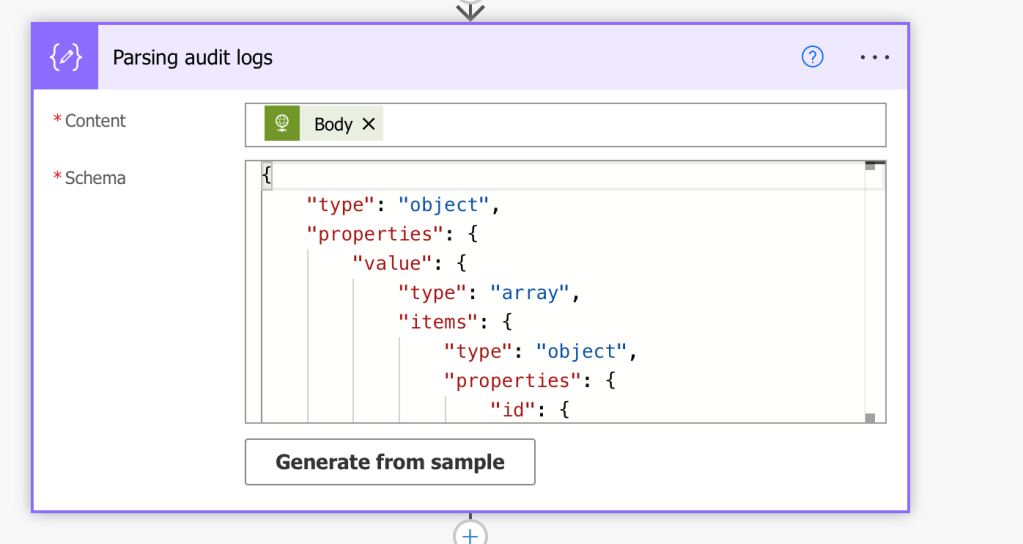Click the Body dynamic content token
Screen dimensions: 1023x544
333,124
